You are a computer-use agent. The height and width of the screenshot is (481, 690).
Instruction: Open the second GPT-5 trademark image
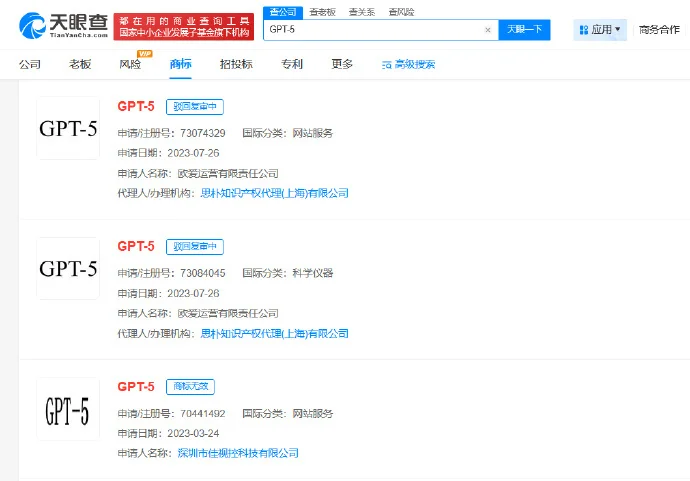pos(68,268)
